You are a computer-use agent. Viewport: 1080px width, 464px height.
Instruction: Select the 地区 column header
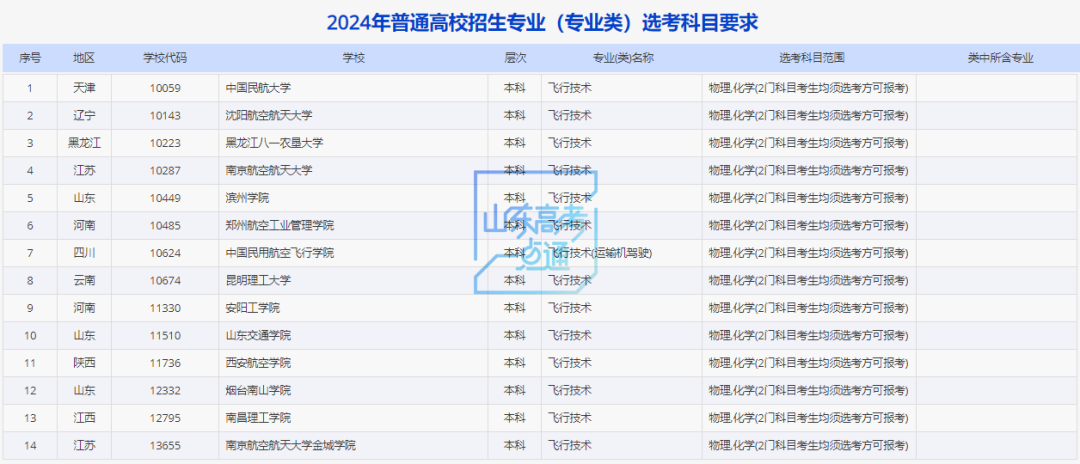pos(84,58)
